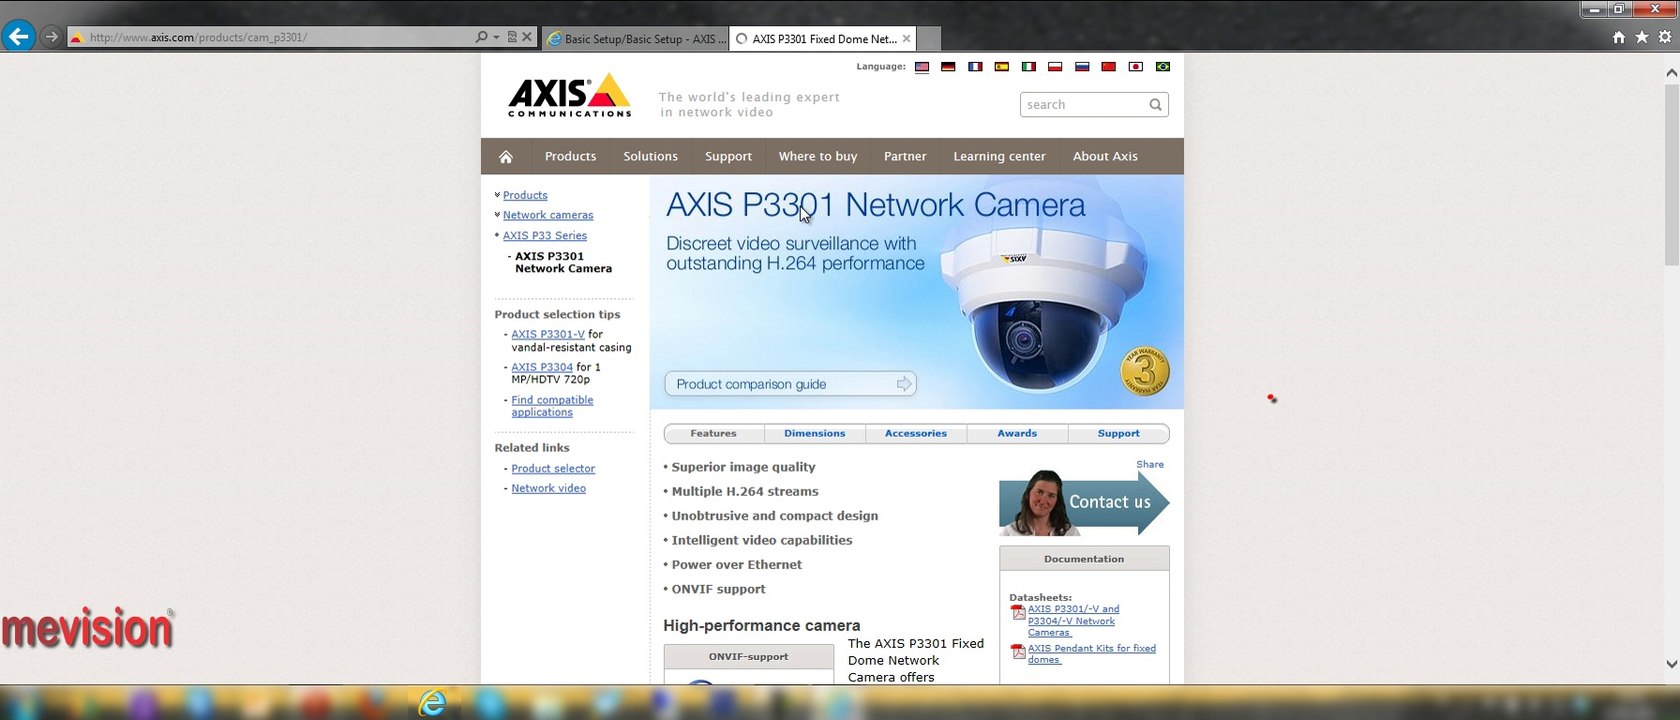This screenshot has height=720, width=1680.
Task: Click the site search magnifier button
Action: (1155, 105)
